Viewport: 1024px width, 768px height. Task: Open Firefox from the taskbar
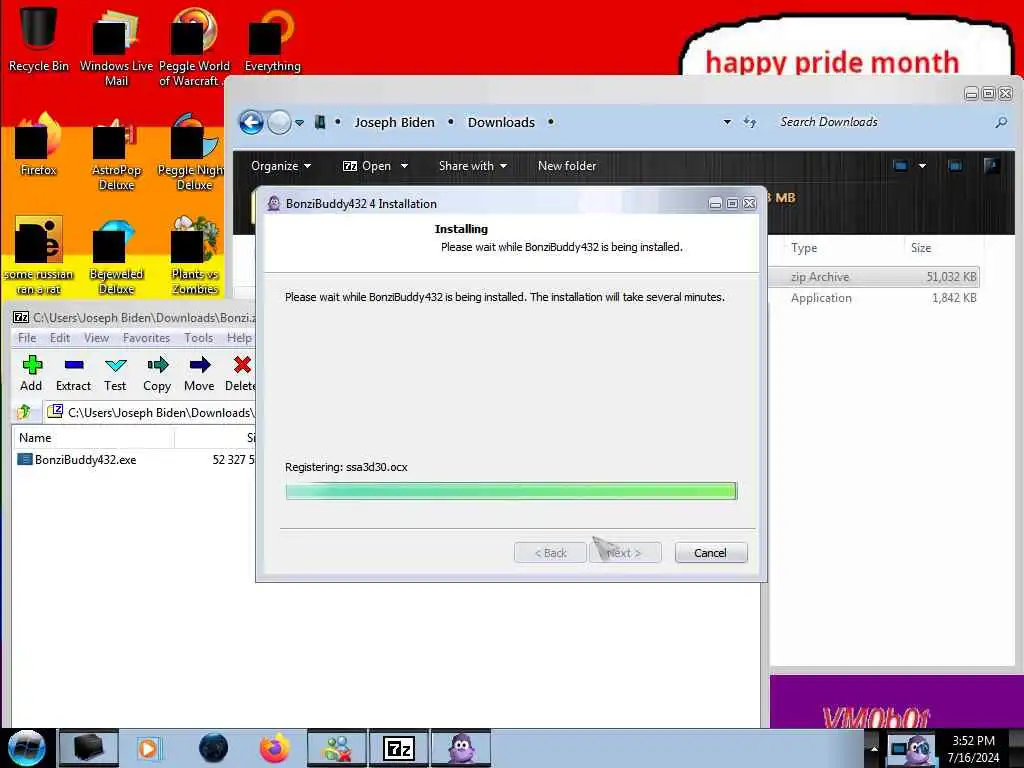(275, 748)
